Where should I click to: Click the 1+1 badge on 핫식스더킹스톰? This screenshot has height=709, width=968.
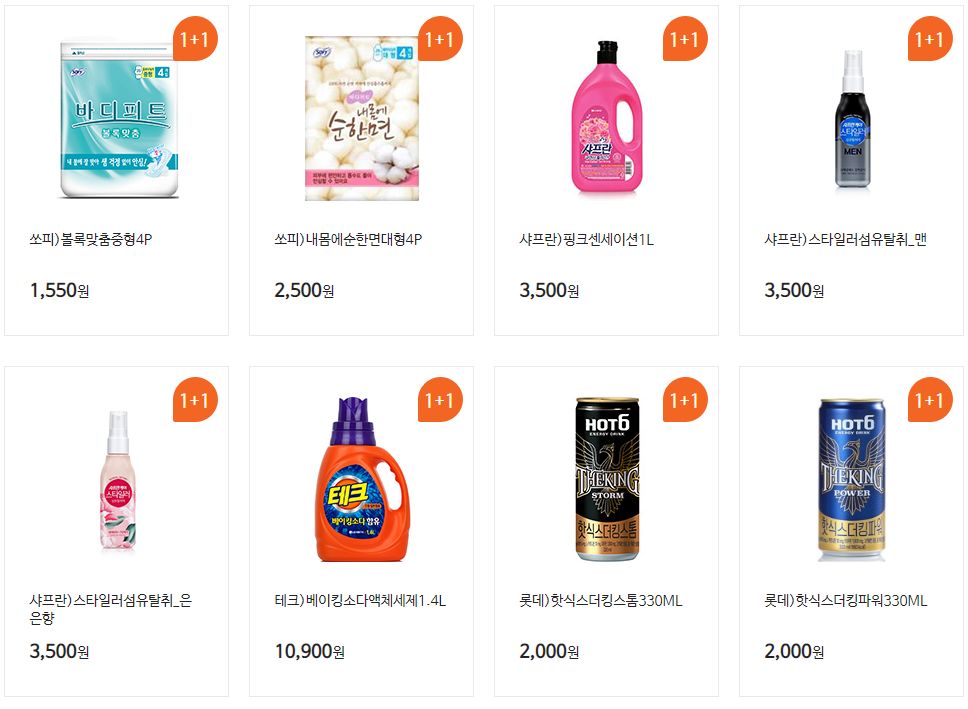(x=685, y=400)
